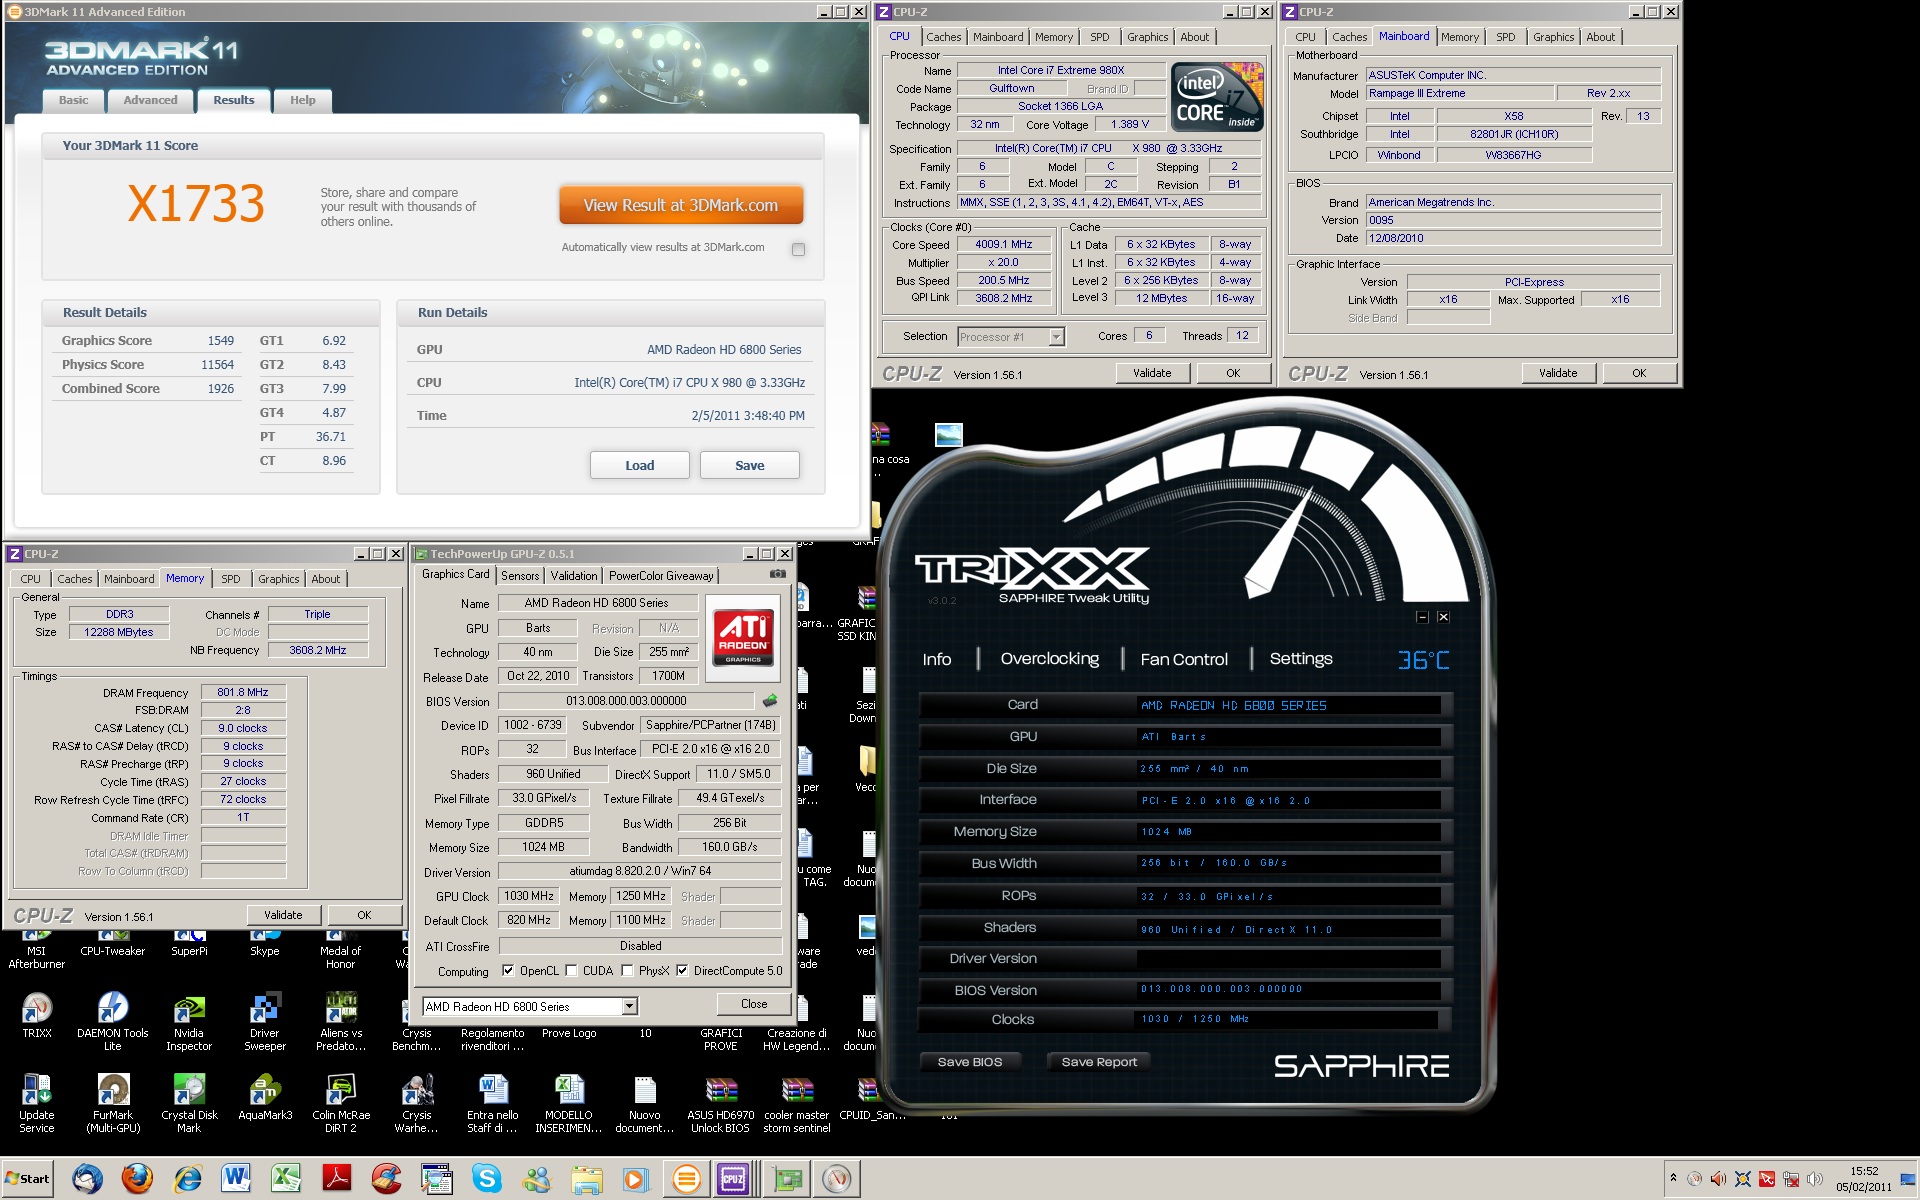Image resolution: width=1920 pixels, height=1200 pixels.
Task: Open the CPU-Z Processor #1 selection dropdown
Action: tap(1056, 337)
